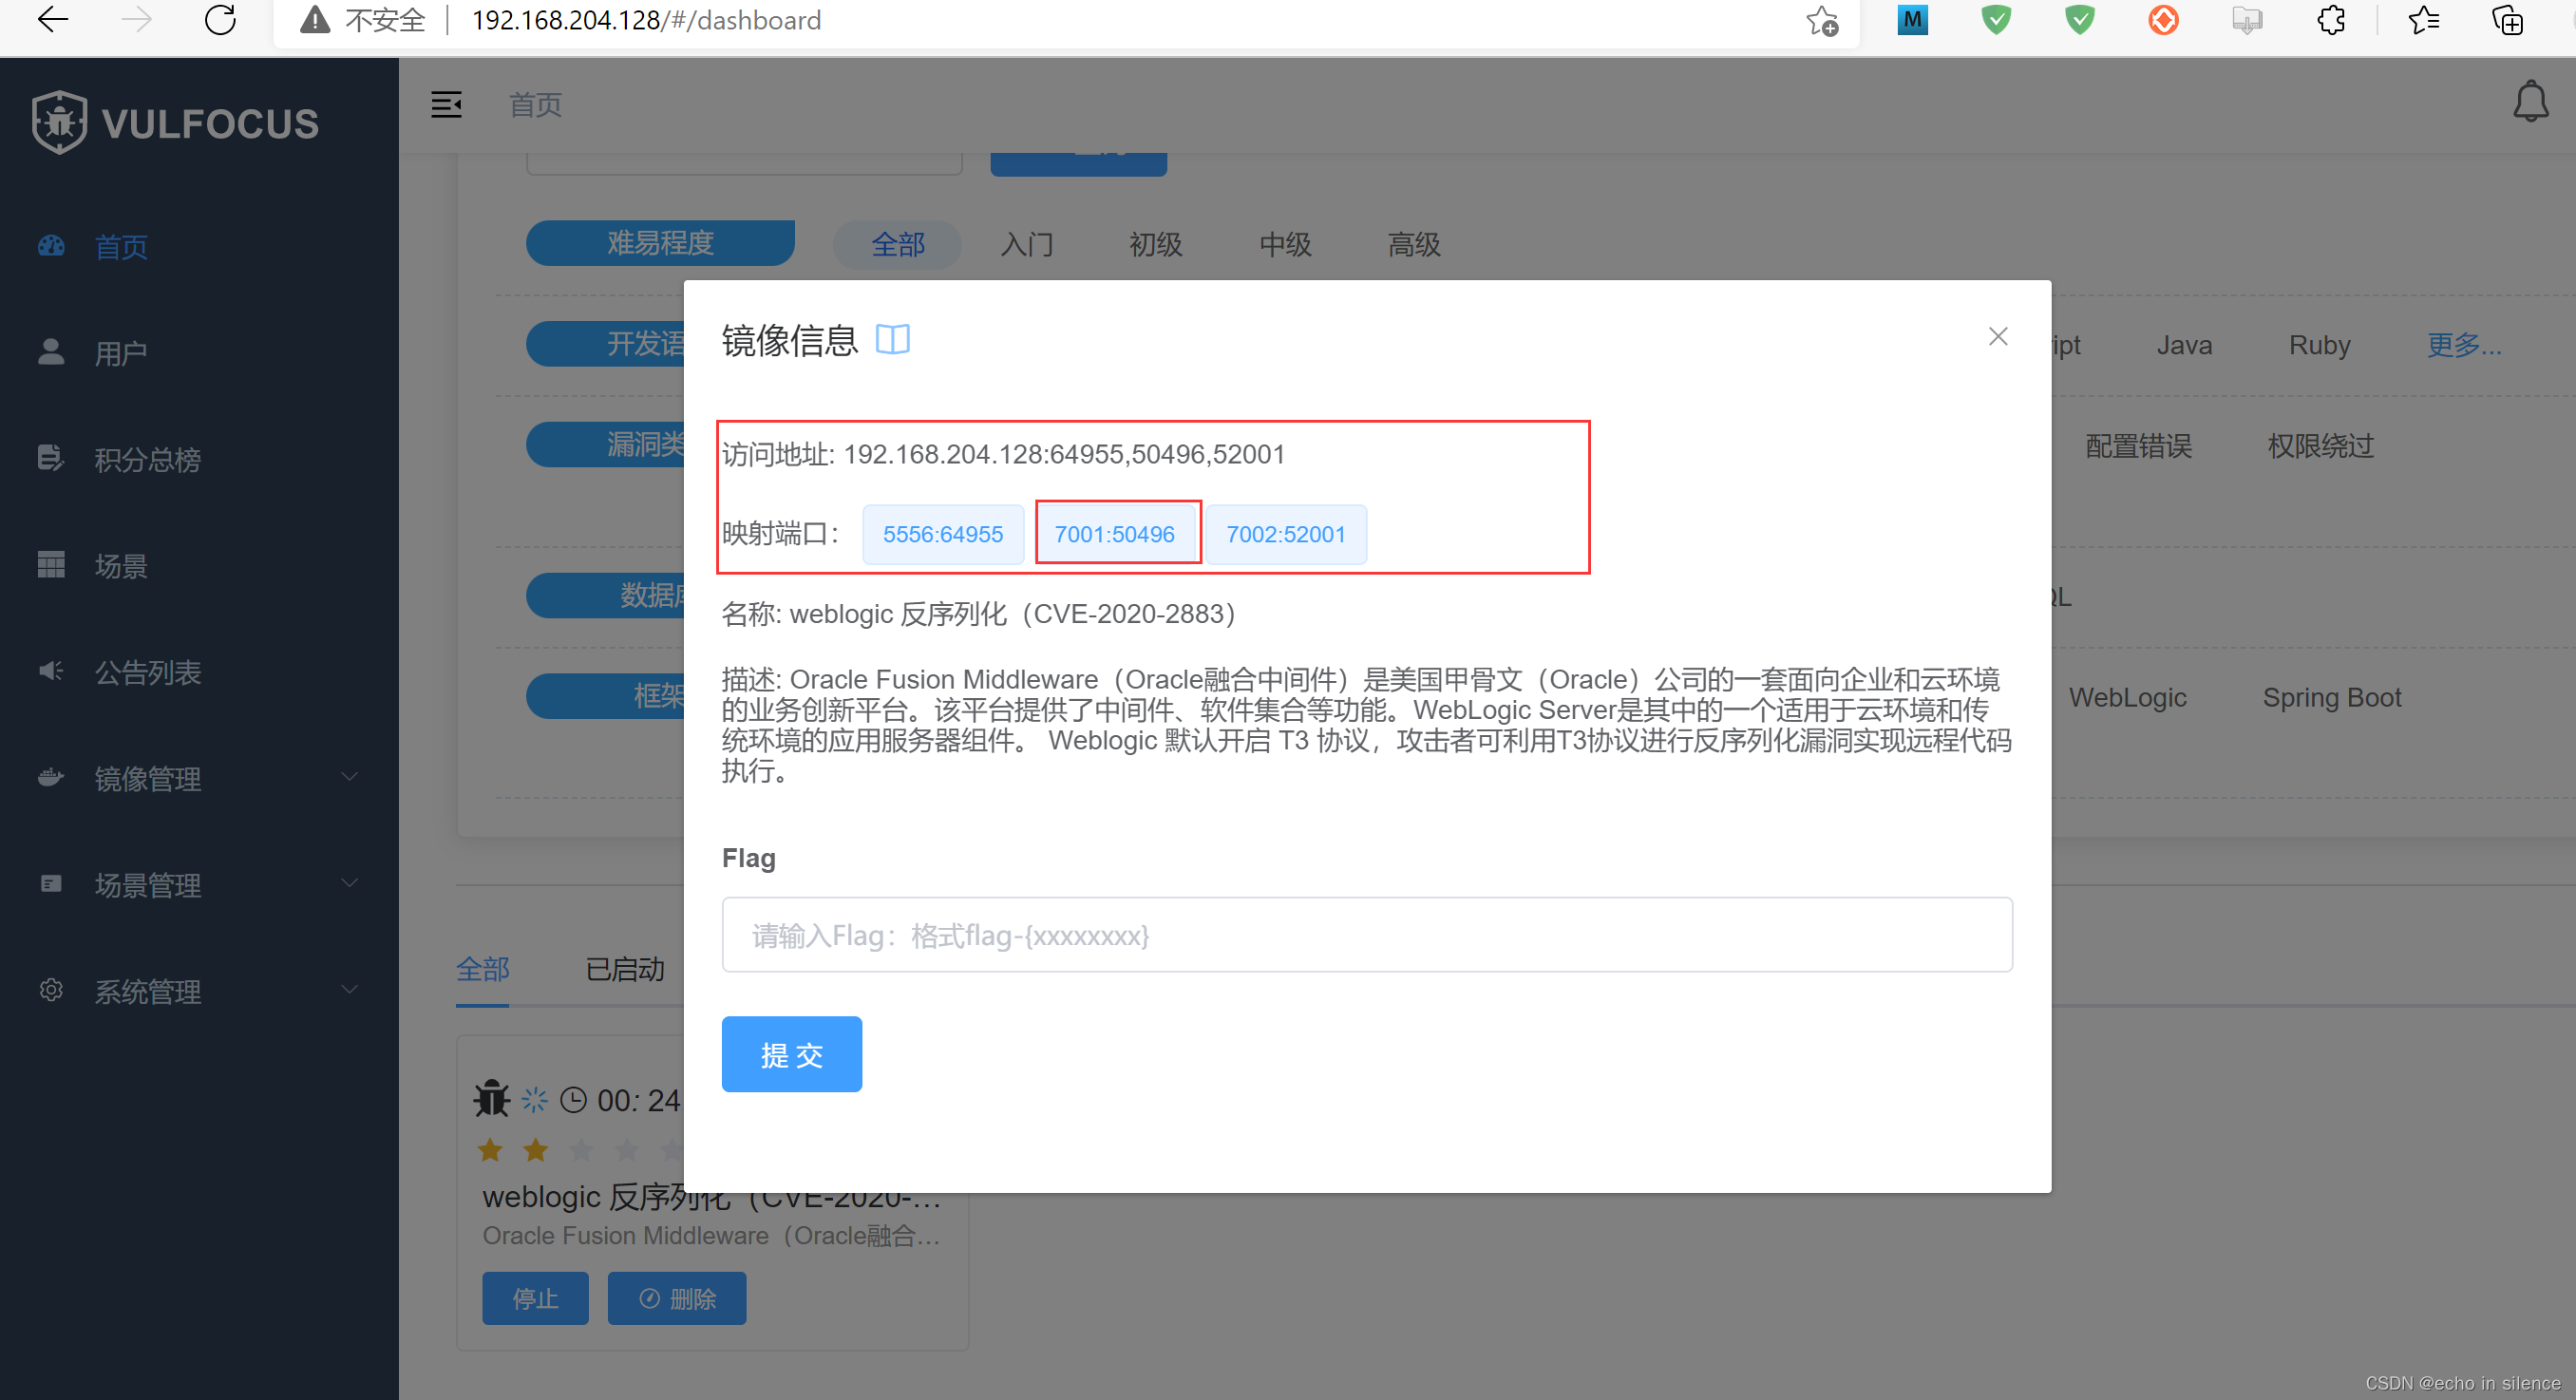Stop the weblogic container with 停止
Viewport: 2576px width, 1400px height.
pyautogui.click(x=535, y=1298)
